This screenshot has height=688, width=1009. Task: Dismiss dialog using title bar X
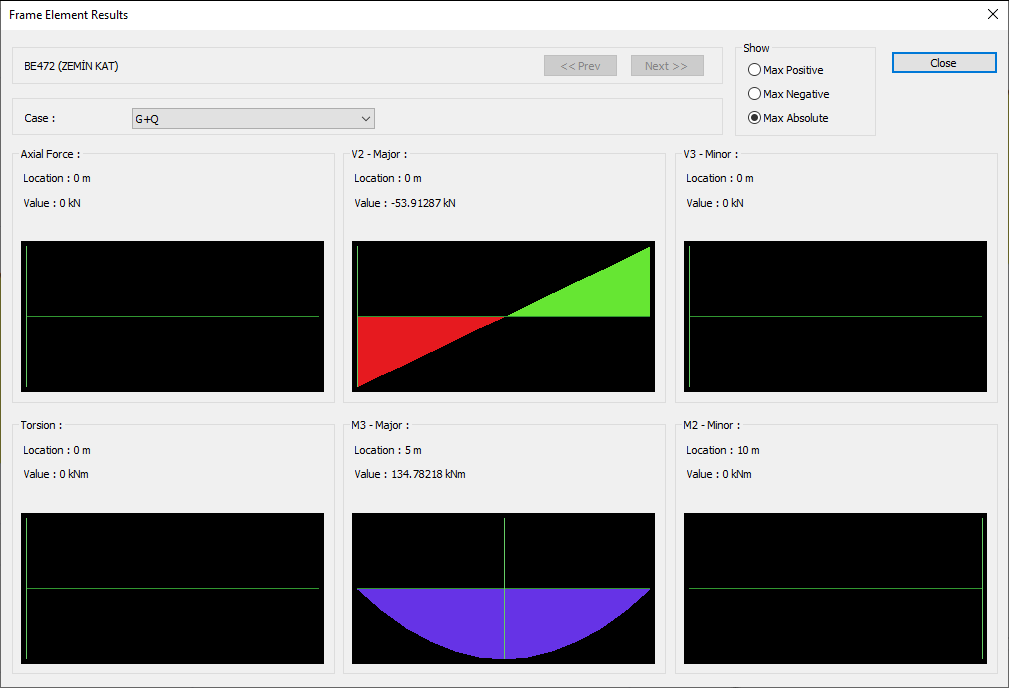992,14
